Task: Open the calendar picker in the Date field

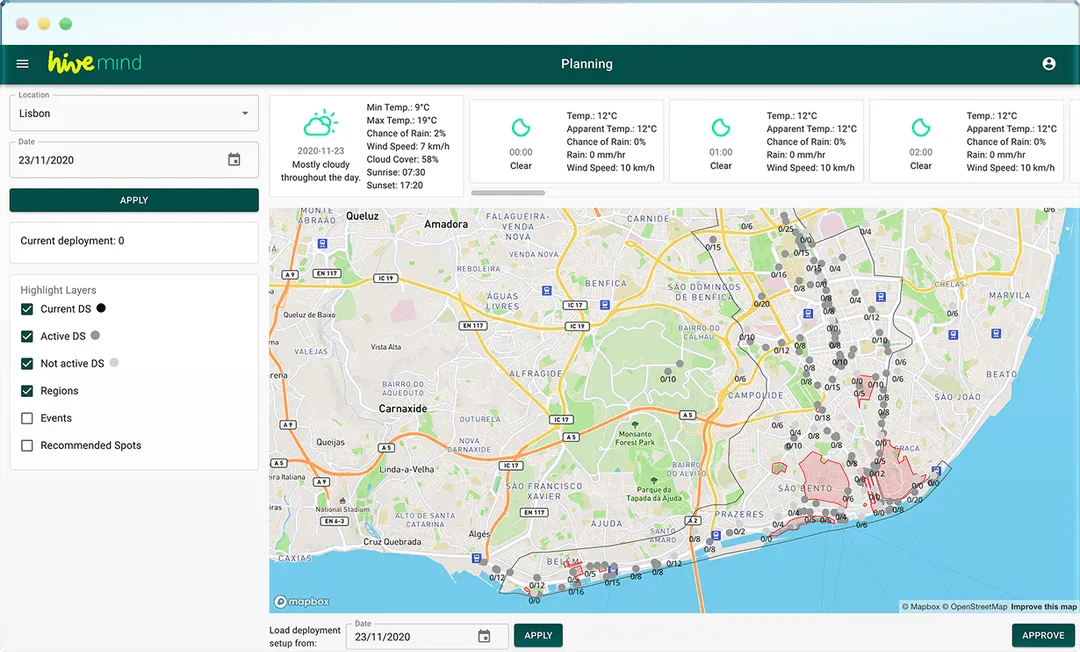Action: tap(234, 160)
